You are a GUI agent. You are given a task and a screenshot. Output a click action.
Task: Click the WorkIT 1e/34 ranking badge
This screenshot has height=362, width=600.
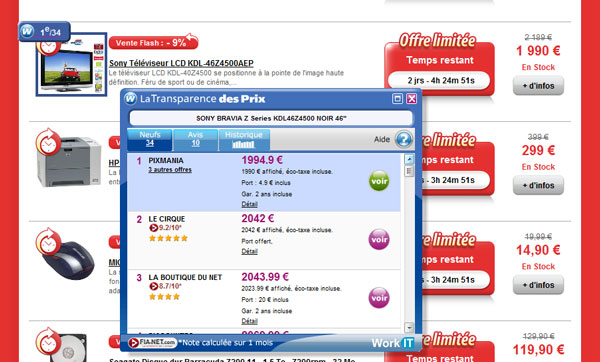pos(44,31)
